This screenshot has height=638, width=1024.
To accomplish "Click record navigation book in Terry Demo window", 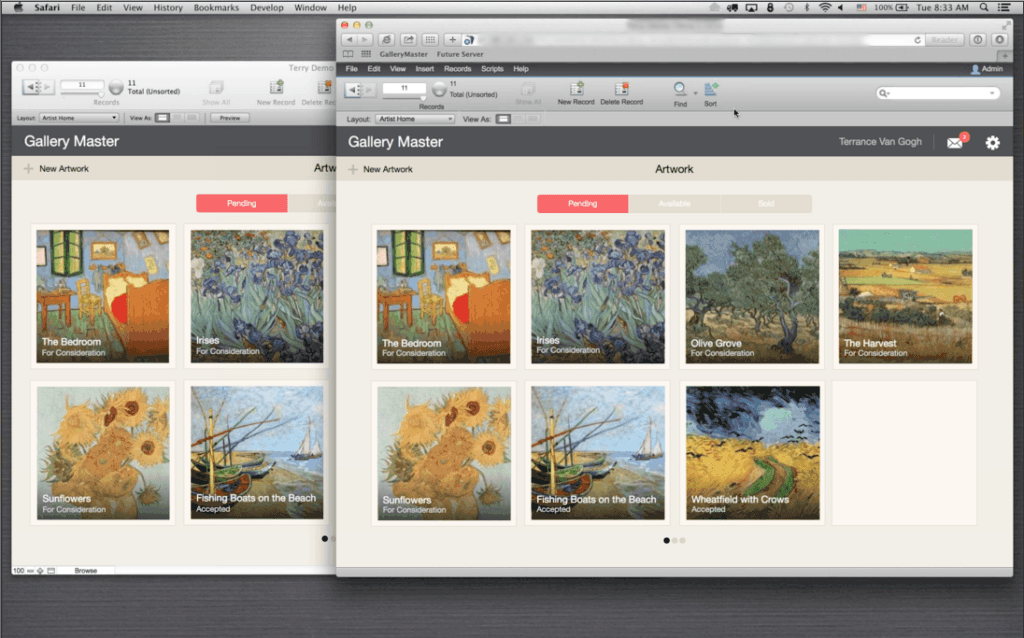I will 38,87.
